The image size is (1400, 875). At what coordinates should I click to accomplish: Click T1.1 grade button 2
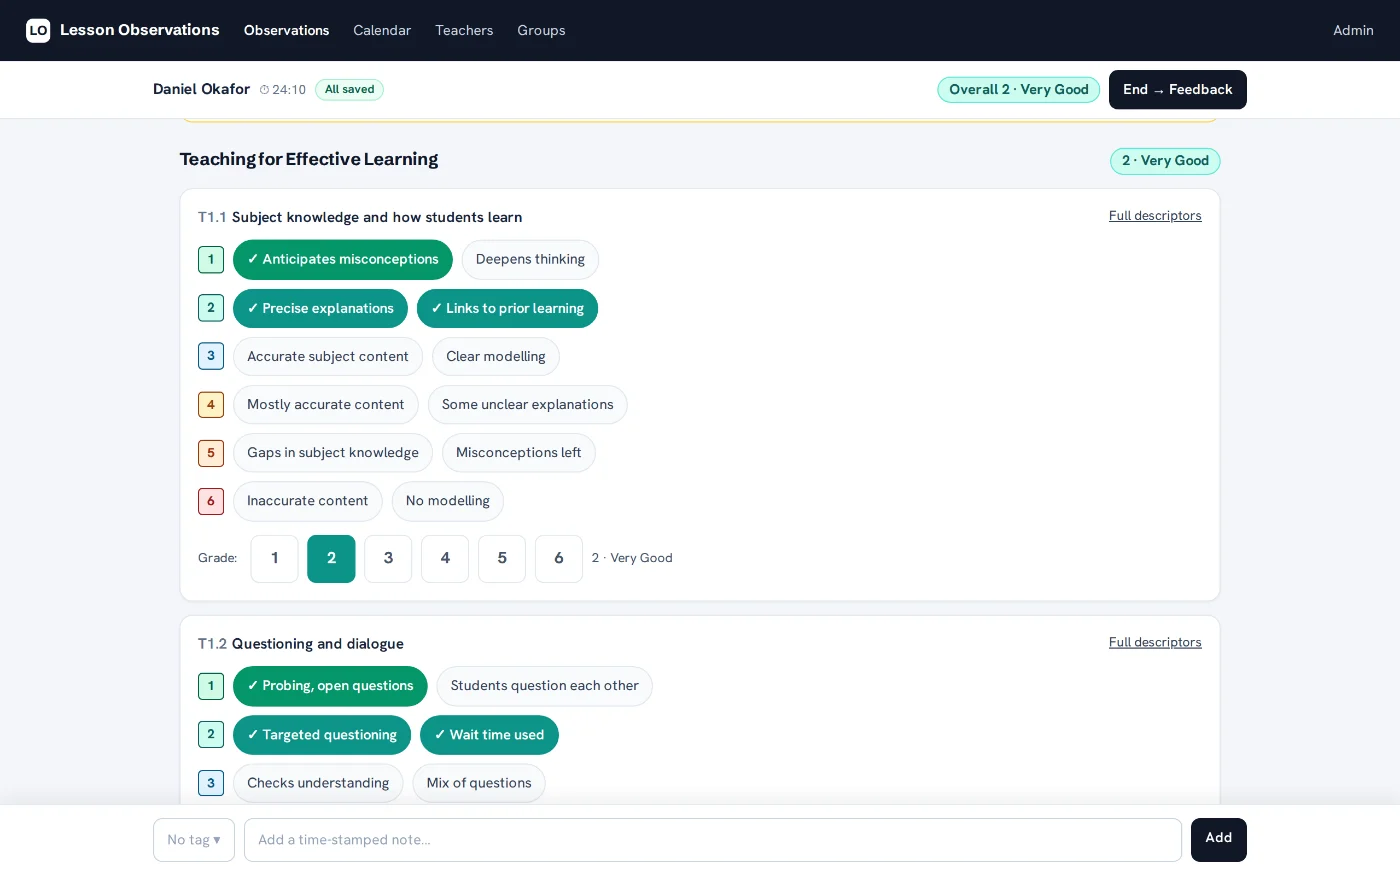pos(331,559)
